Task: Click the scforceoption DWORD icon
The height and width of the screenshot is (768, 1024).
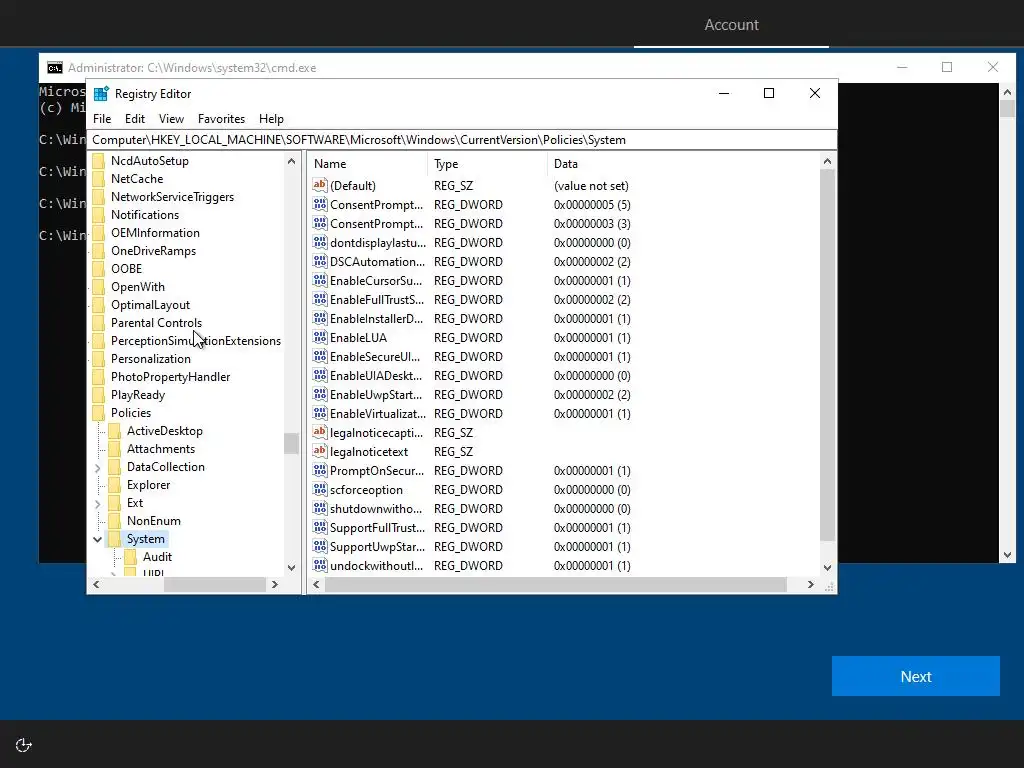Action: pos(319,489)
